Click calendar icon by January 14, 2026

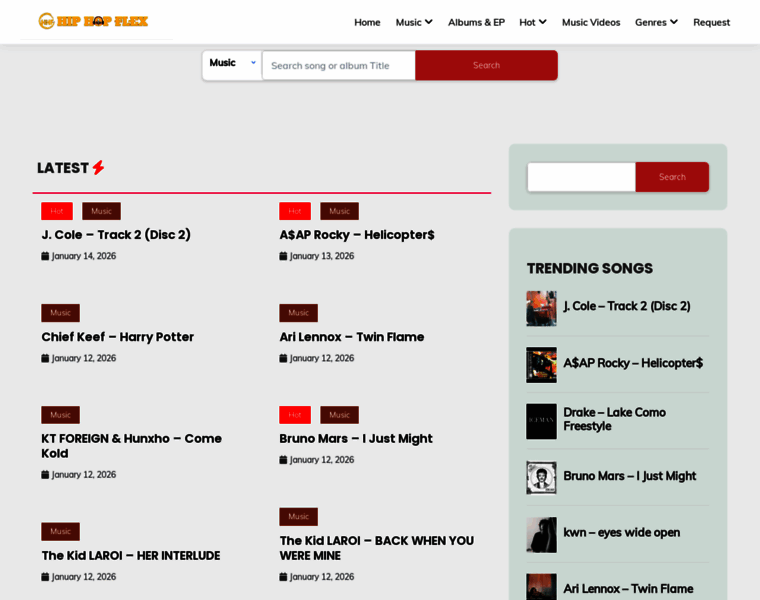coord(45,256)
